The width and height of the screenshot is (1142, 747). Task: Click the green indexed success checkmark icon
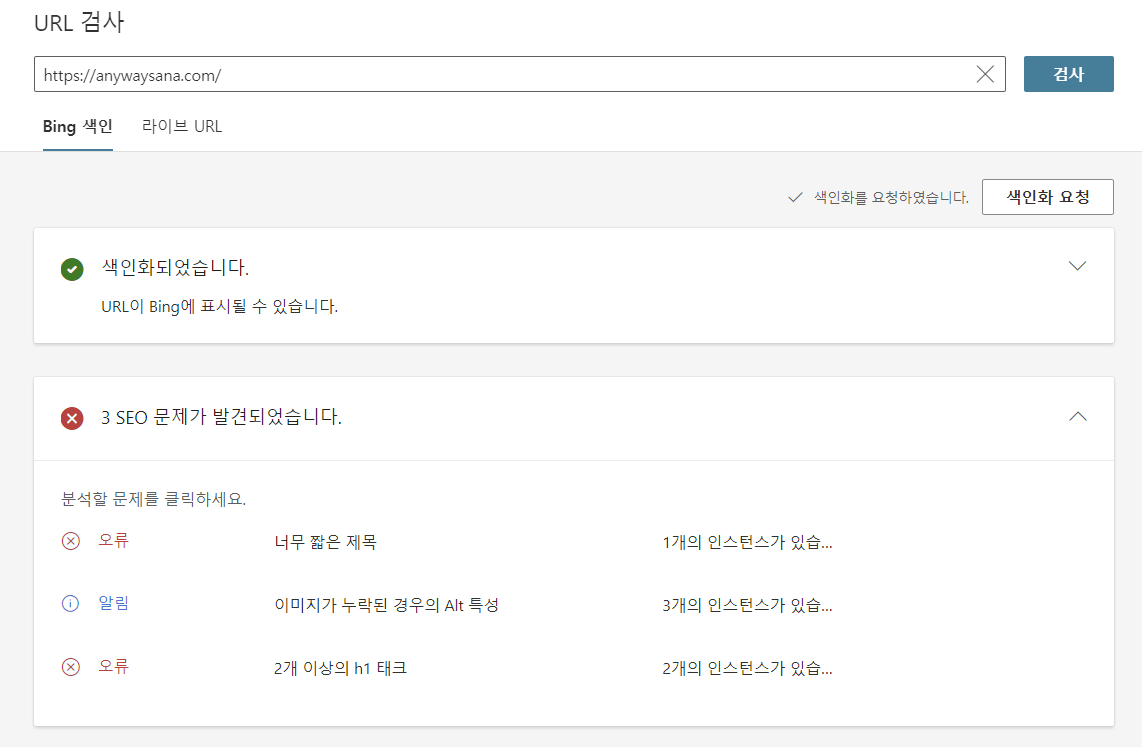pos(70,268)
